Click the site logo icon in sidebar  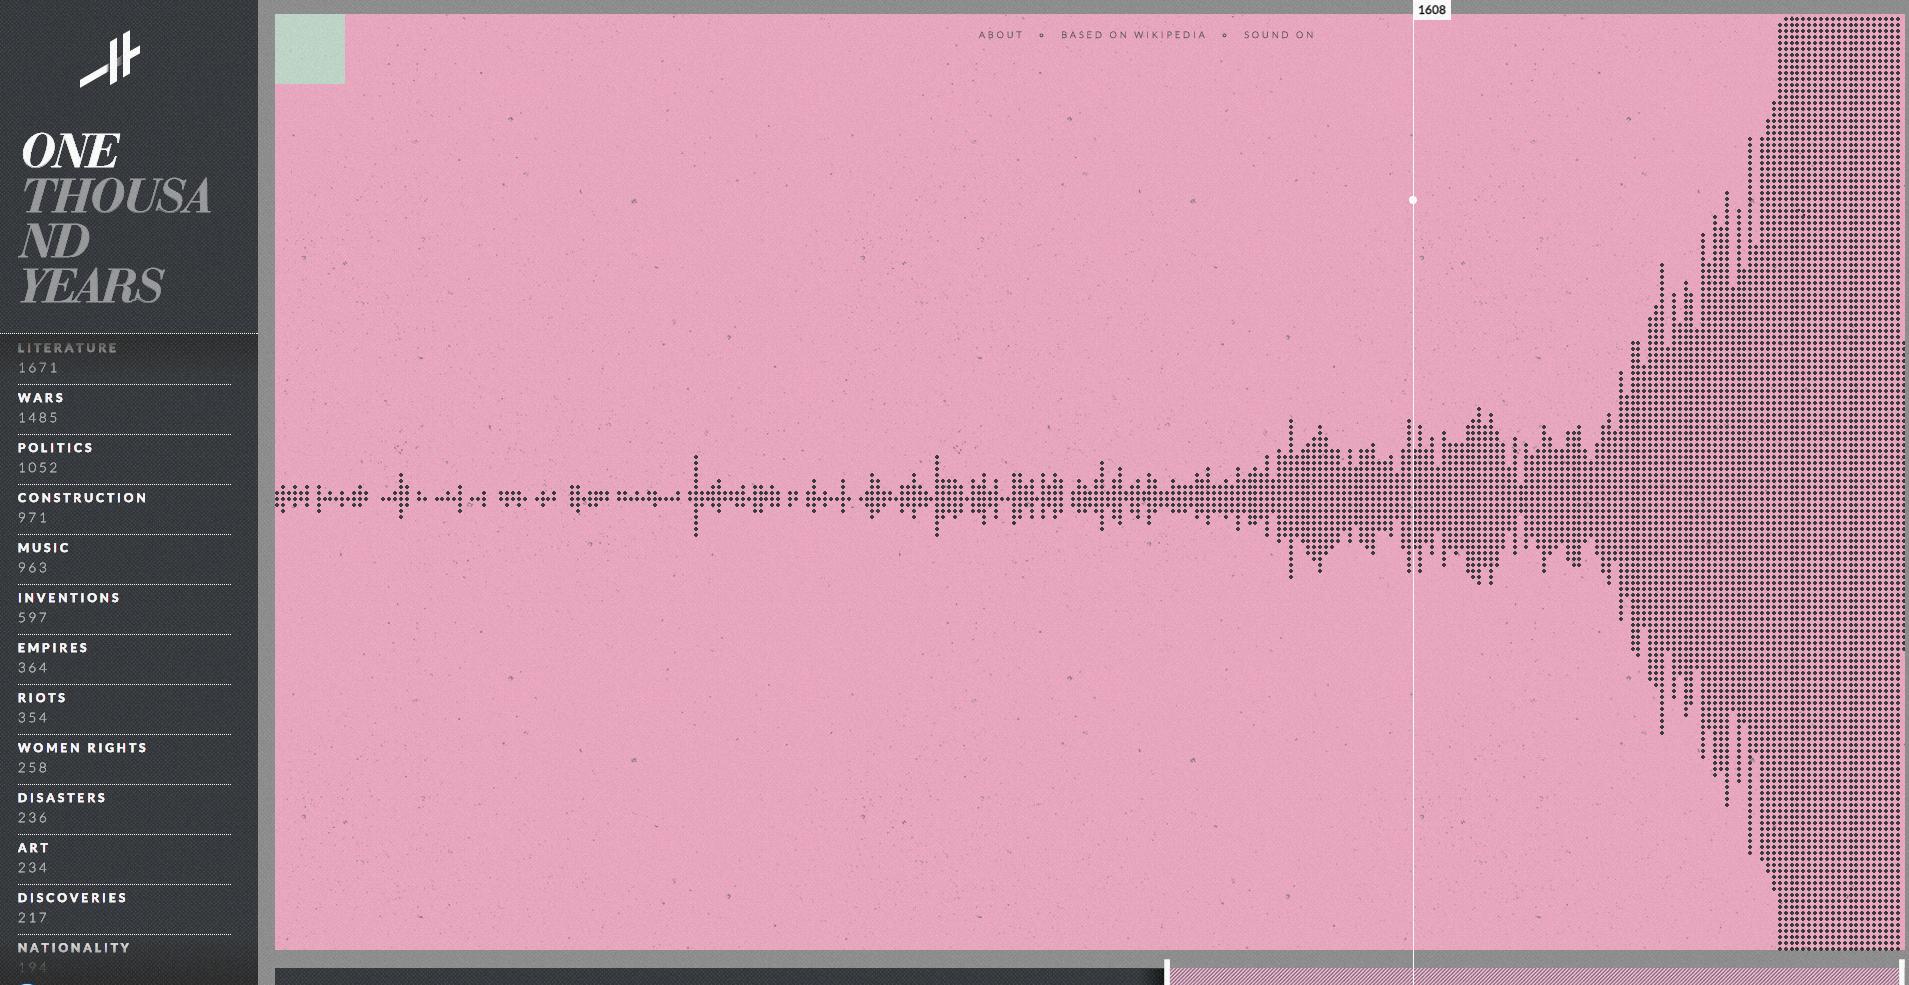tap(110, 60)
